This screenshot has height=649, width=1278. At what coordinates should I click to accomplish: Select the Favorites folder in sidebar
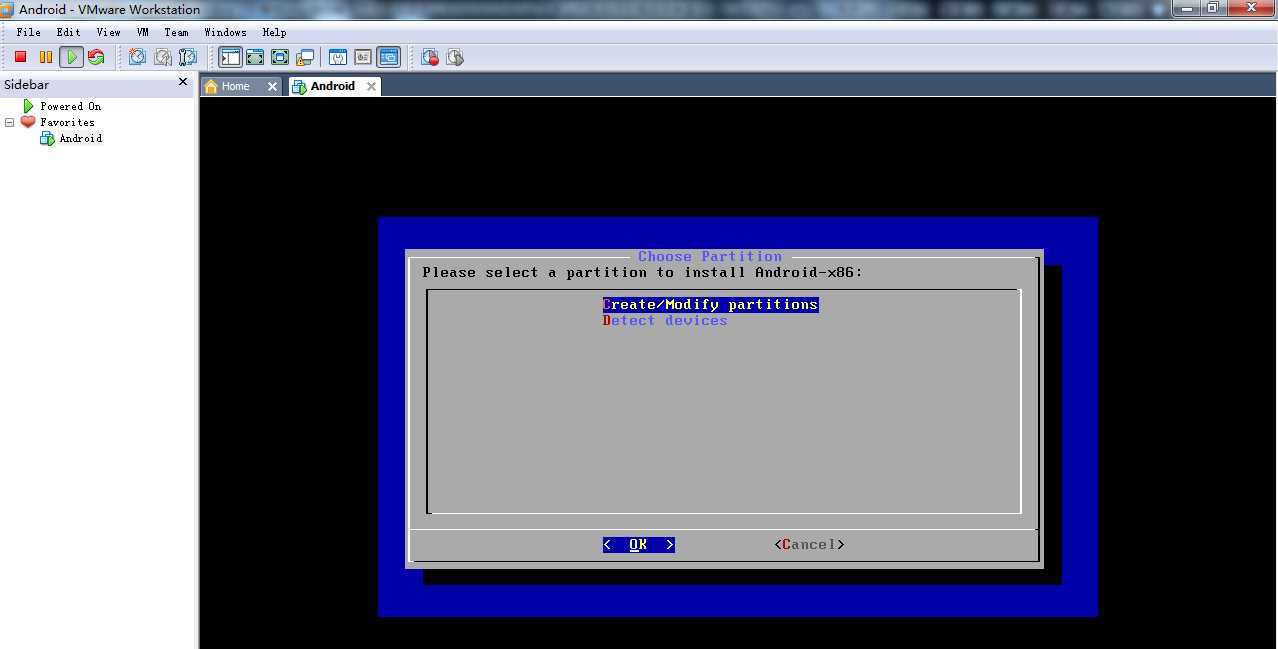67,122
